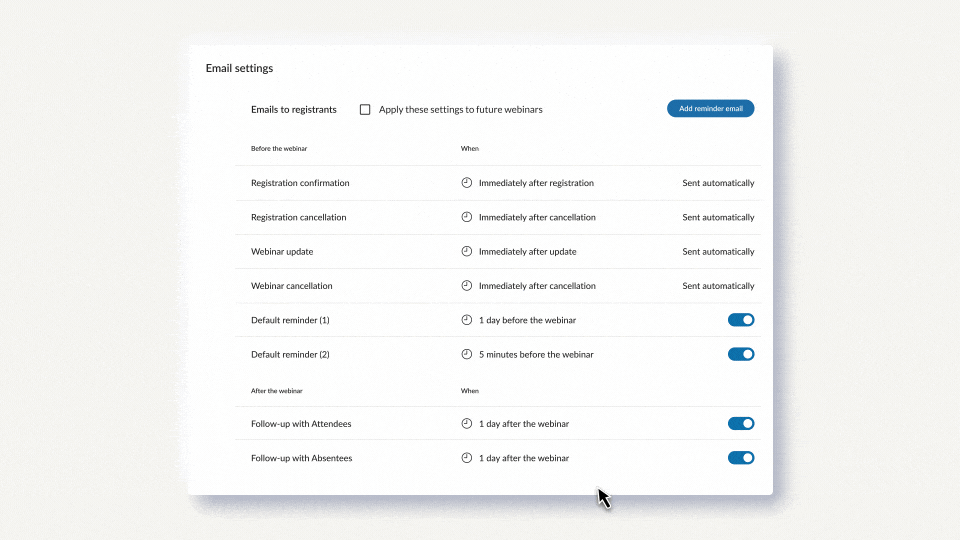The image size is (960, 540).
Task: Disable the Default reminder (1) toggle
Action: [740, 320]
